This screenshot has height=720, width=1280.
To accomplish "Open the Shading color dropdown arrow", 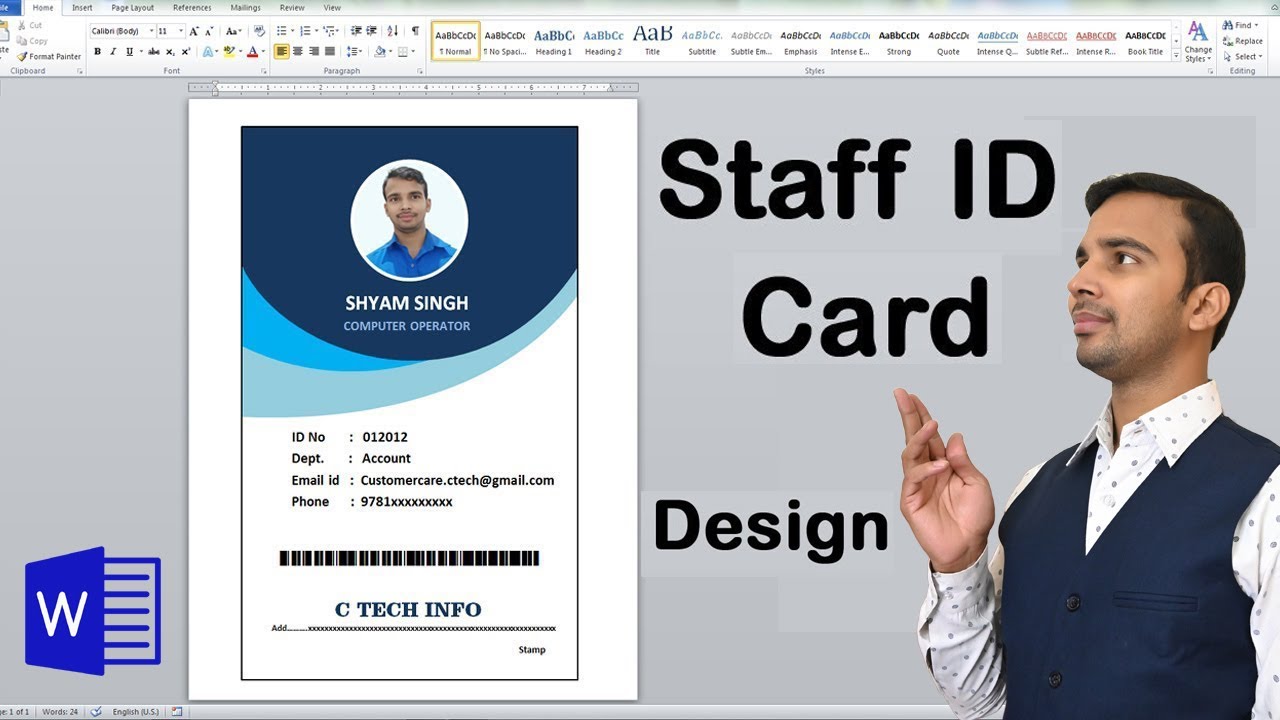I will (390, 51).
